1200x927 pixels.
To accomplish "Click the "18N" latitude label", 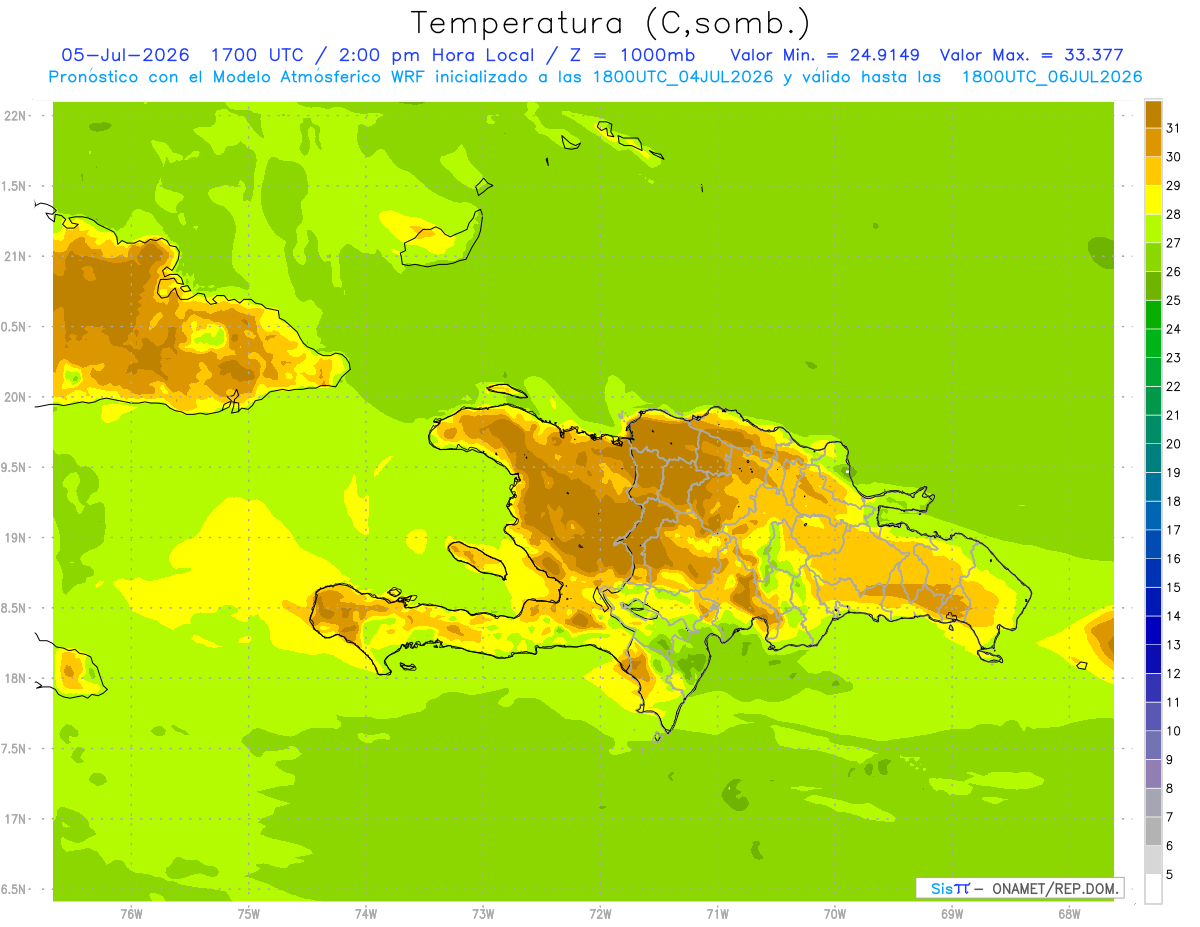I will (x=15, y=678).
